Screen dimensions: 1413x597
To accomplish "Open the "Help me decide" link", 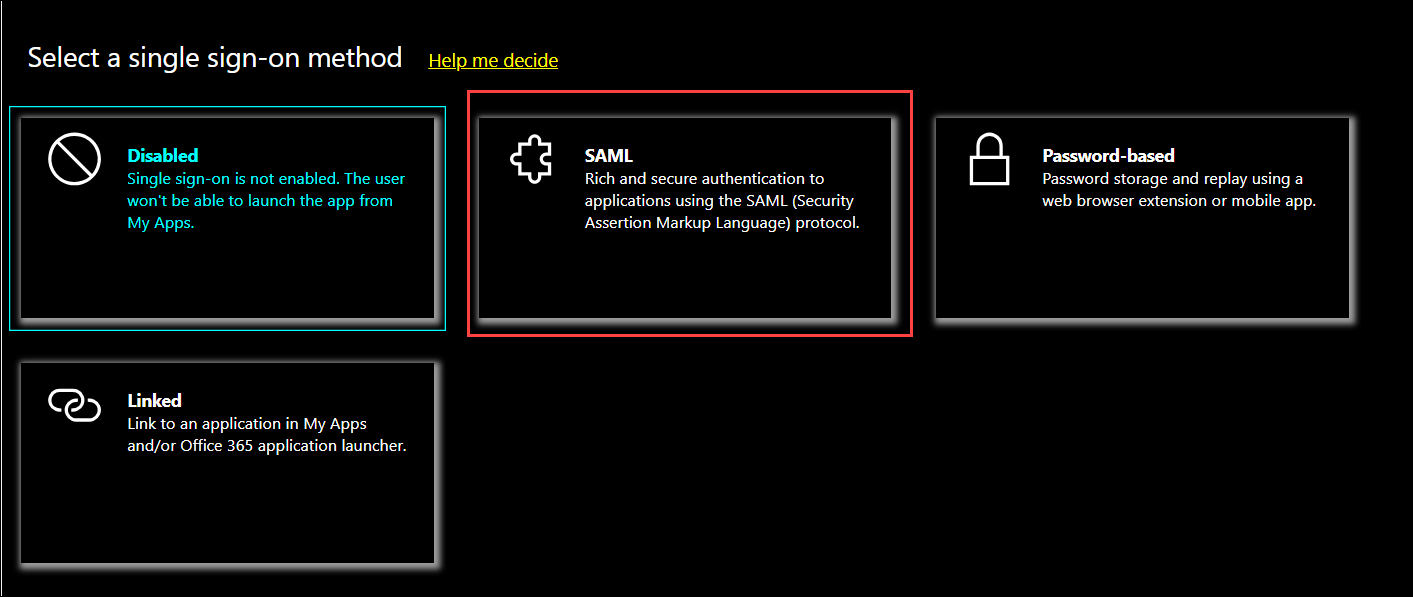I will 493,61.
